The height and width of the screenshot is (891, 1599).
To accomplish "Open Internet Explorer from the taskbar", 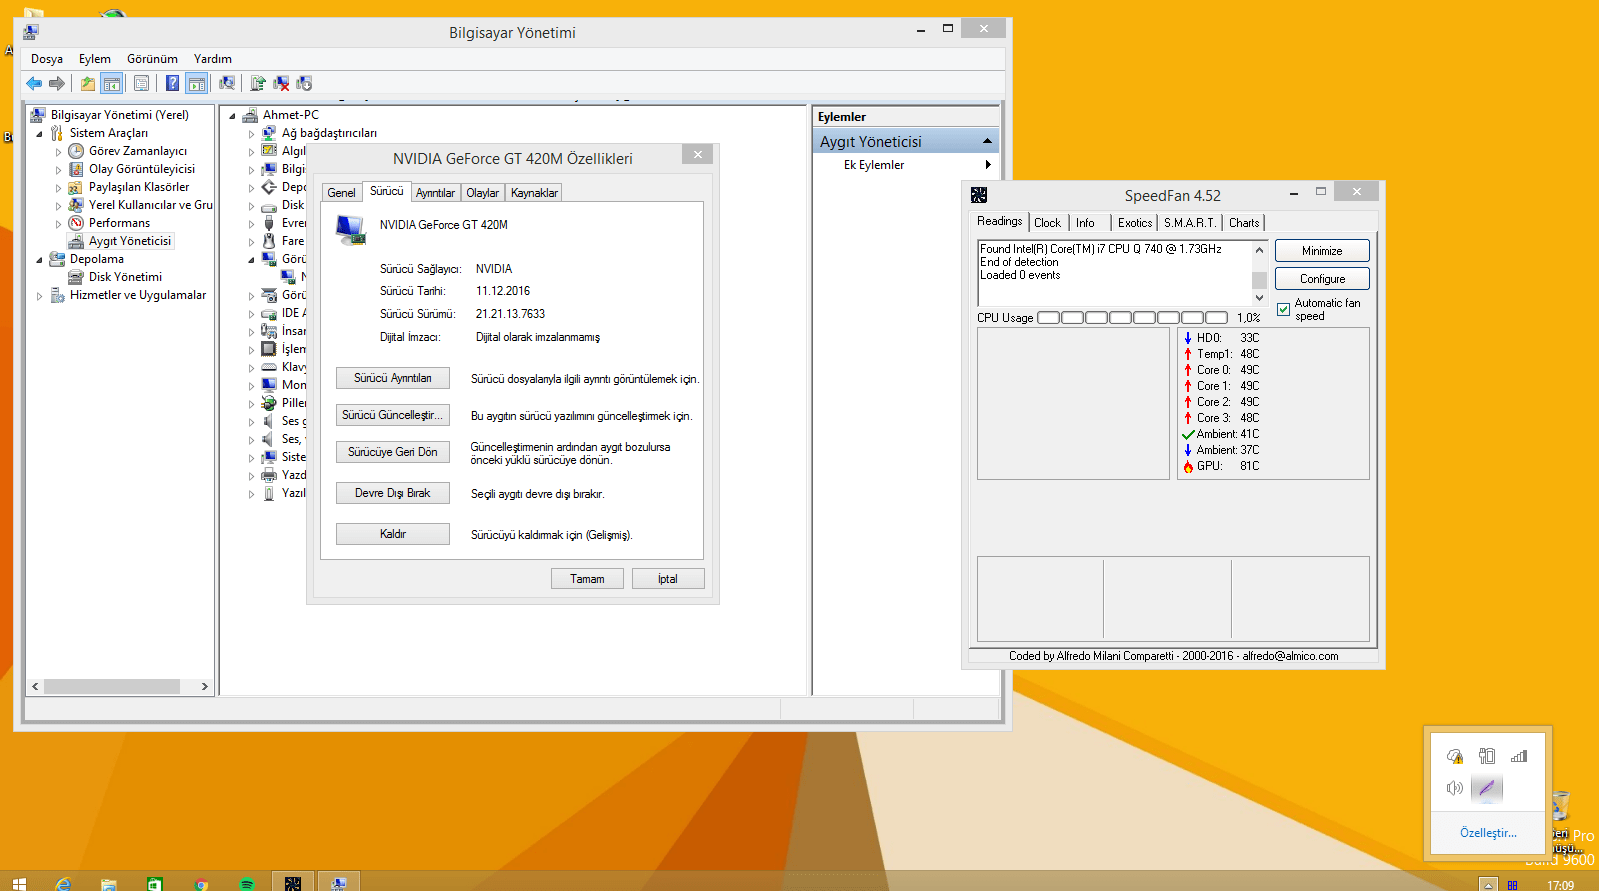I will coord(64,884).
